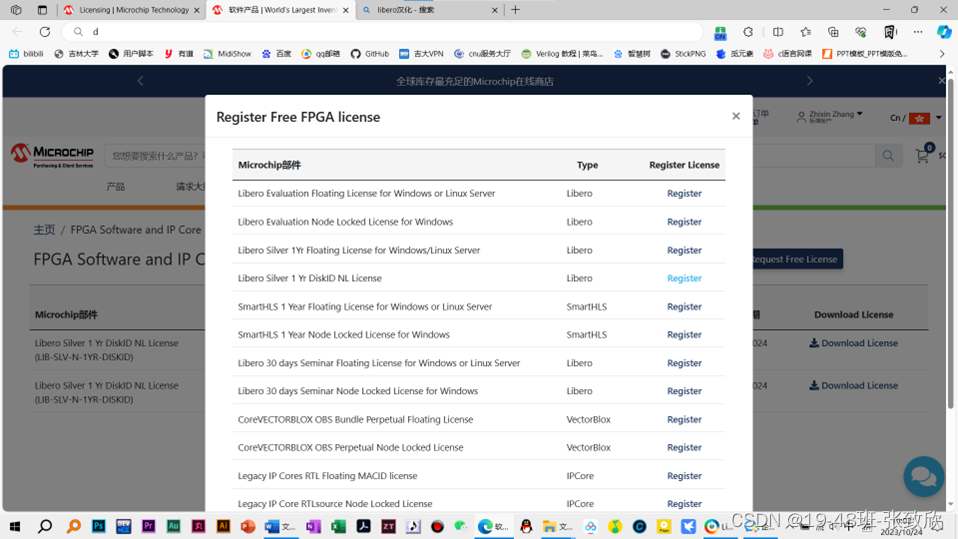Screen dimensions: 958x539
Task: Register Libero 30 days Seminar Node Locked License
Action: 684,391
